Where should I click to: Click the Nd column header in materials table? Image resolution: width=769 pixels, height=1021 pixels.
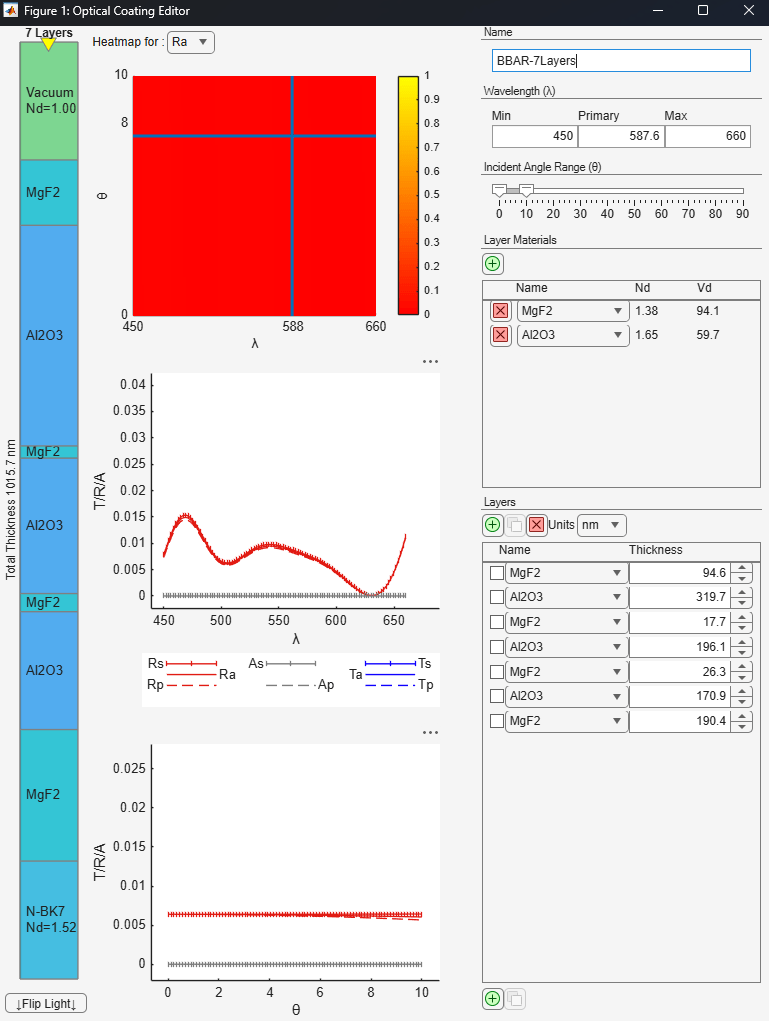coord(642,288)
